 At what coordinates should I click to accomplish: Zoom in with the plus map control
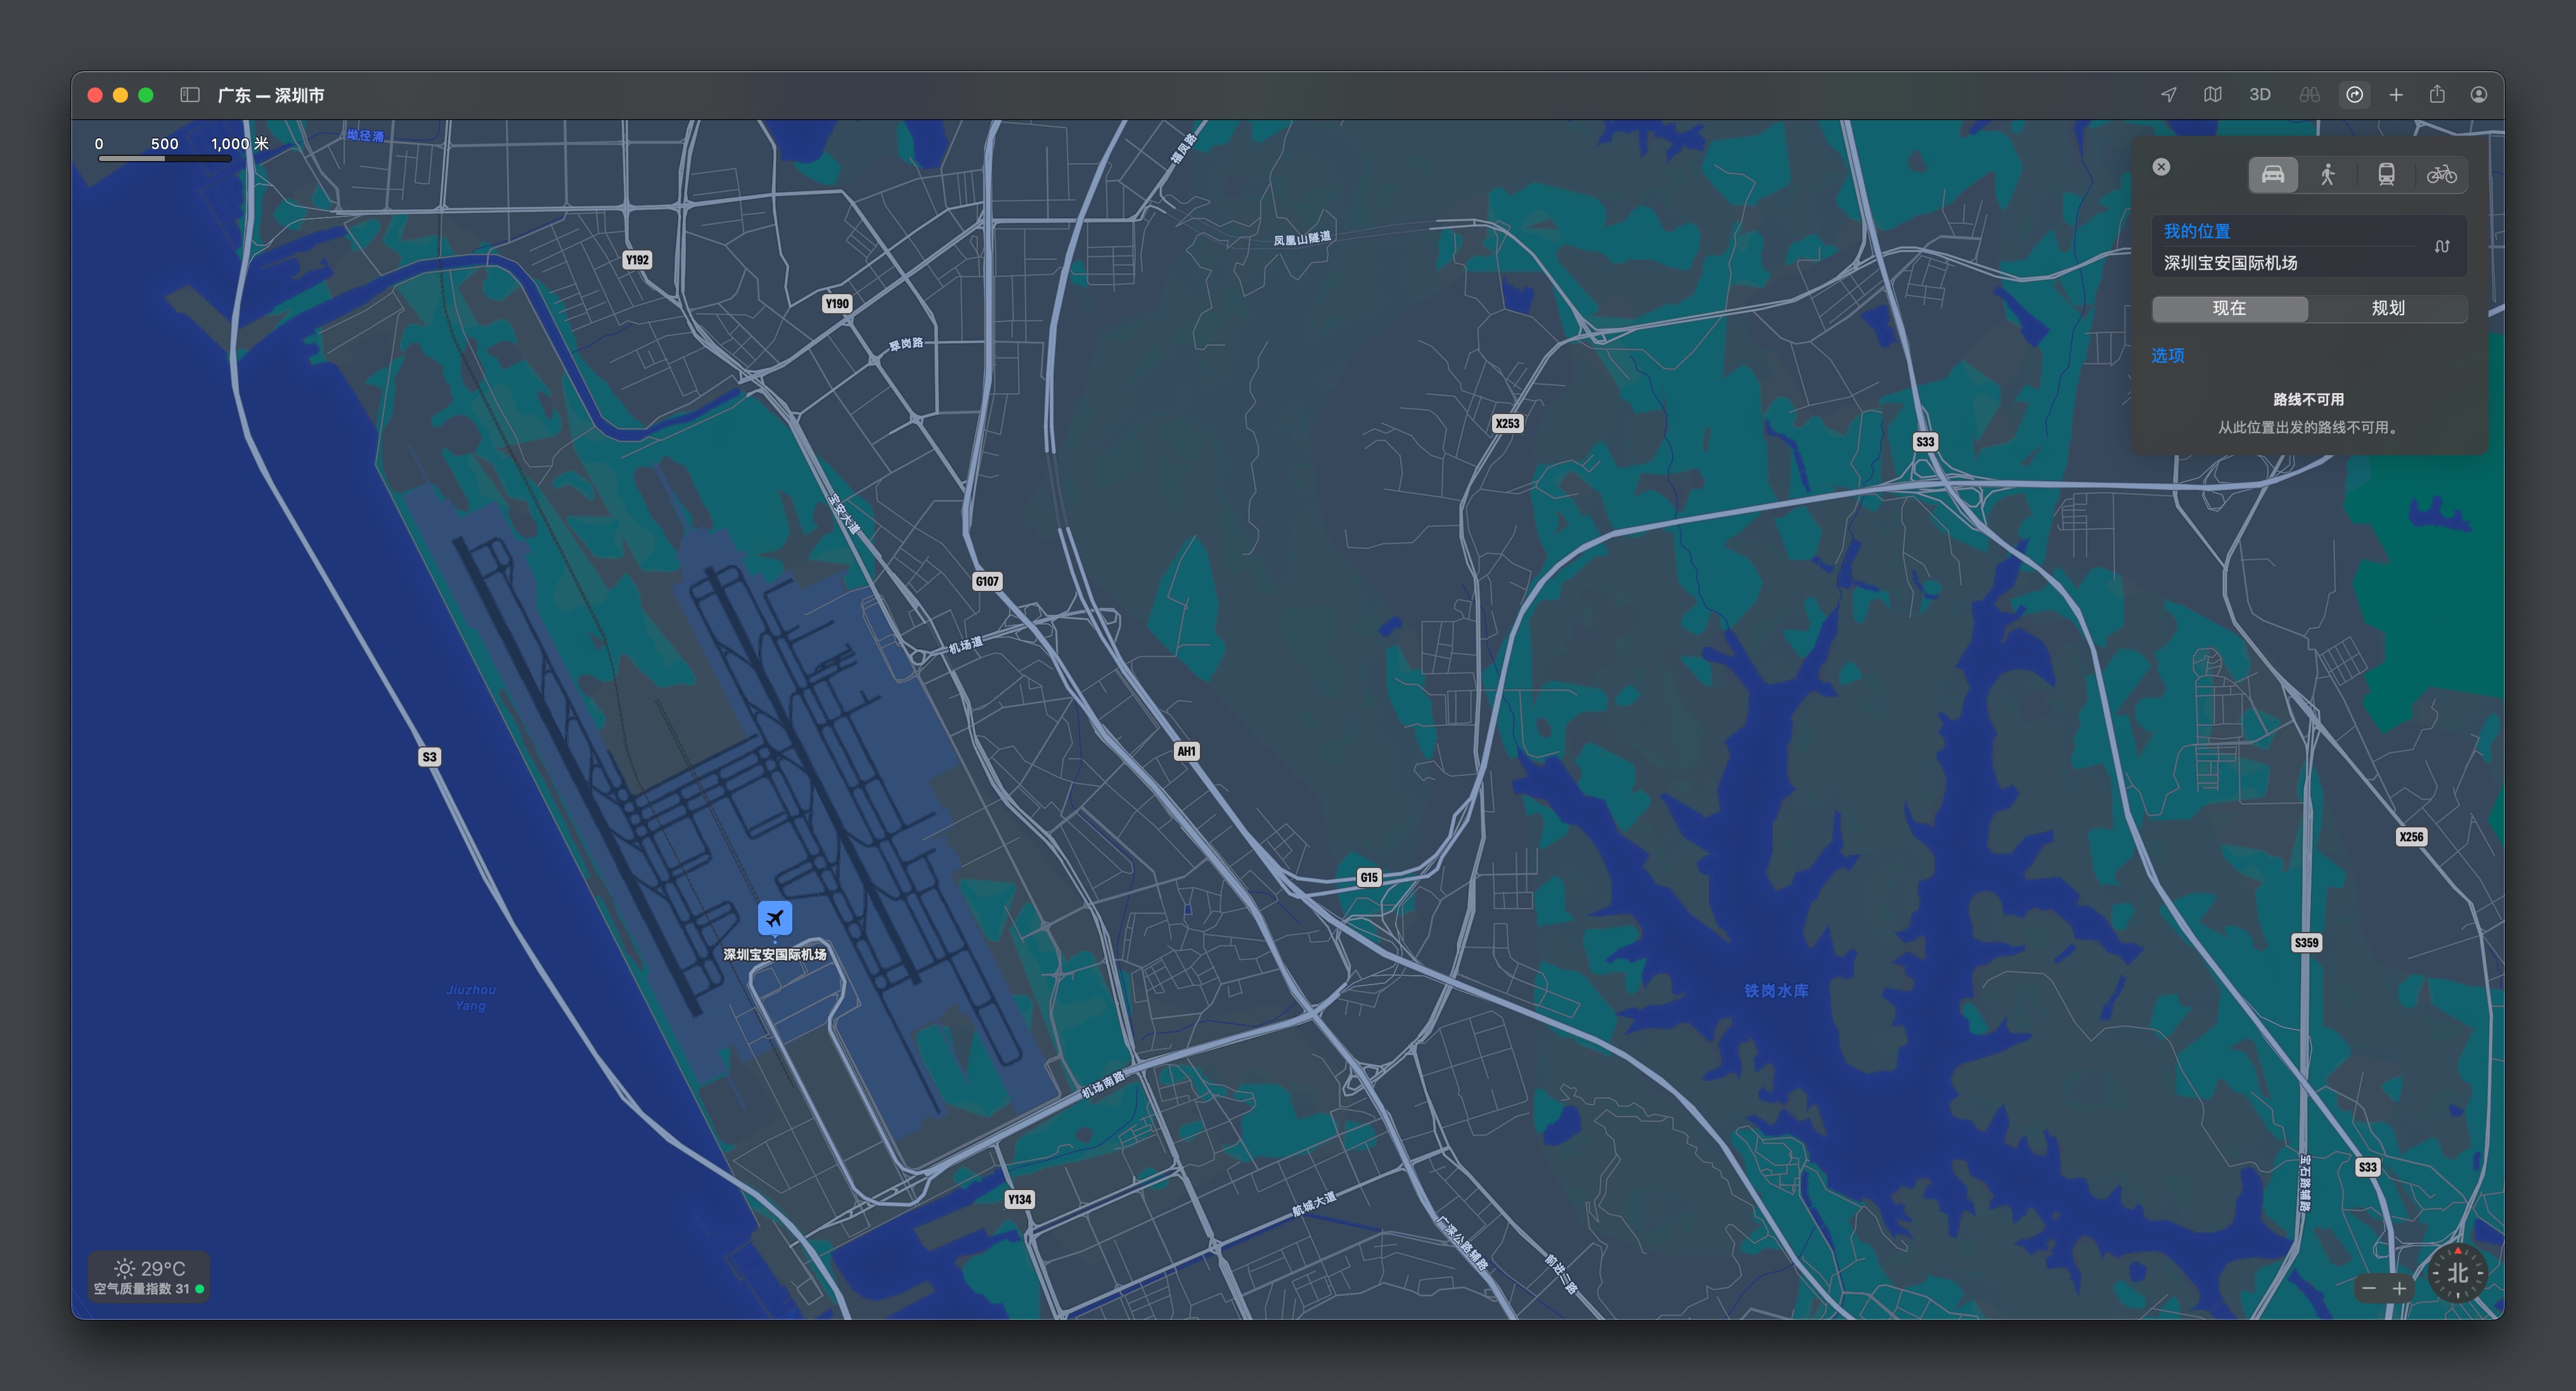point(2399,1288)
